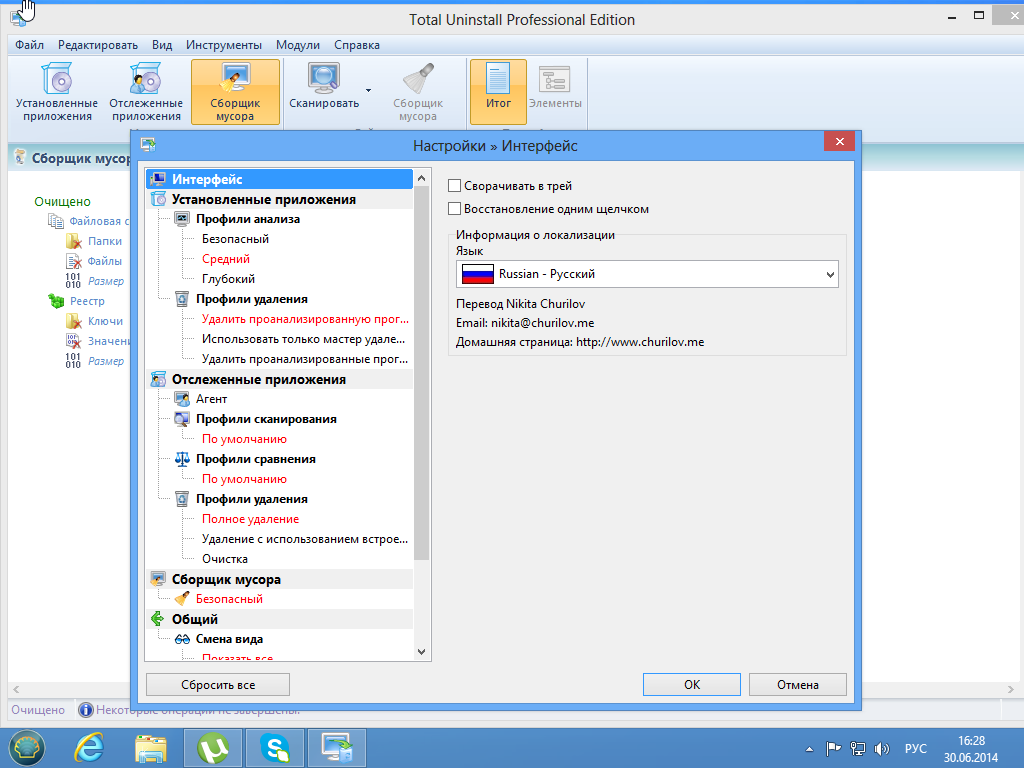Viewport: 1024px width, 768px height.
Task: Open the Язык language dropdown
Action: (647, 274)
